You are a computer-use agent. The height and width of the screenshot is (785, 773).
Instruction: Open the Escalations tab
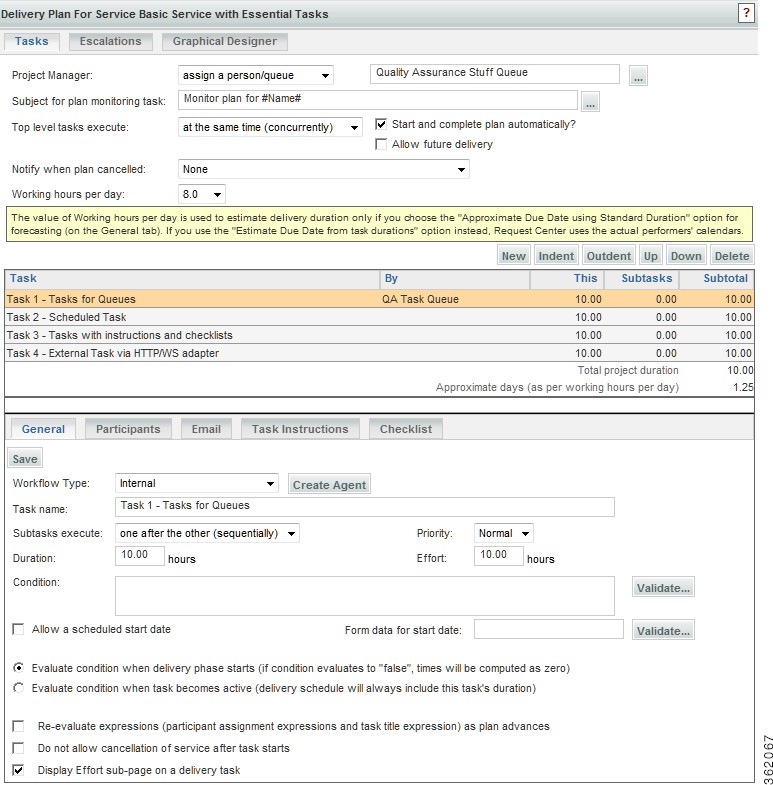click(x=111, y=41)
